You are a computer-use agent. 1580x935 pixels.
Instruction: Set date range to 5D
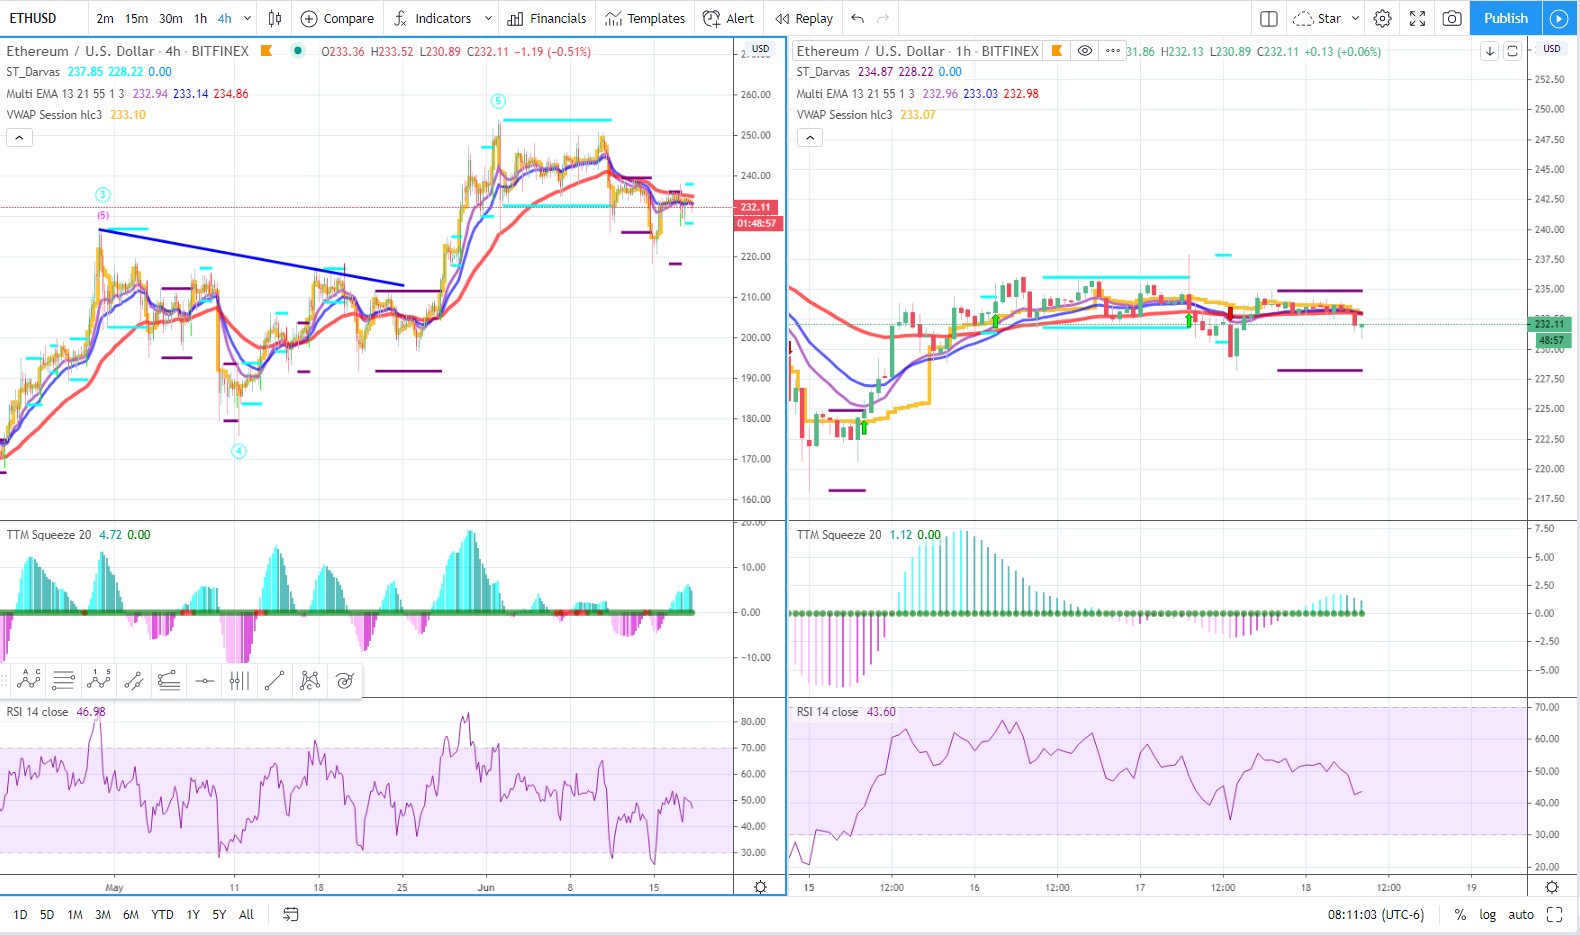47,914
